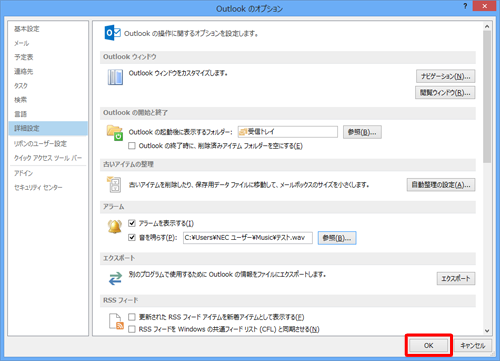Toggle the 音を鳴らす checkbox
The height and width of the screenshot is (361, 500).
(x=132, y=237)
